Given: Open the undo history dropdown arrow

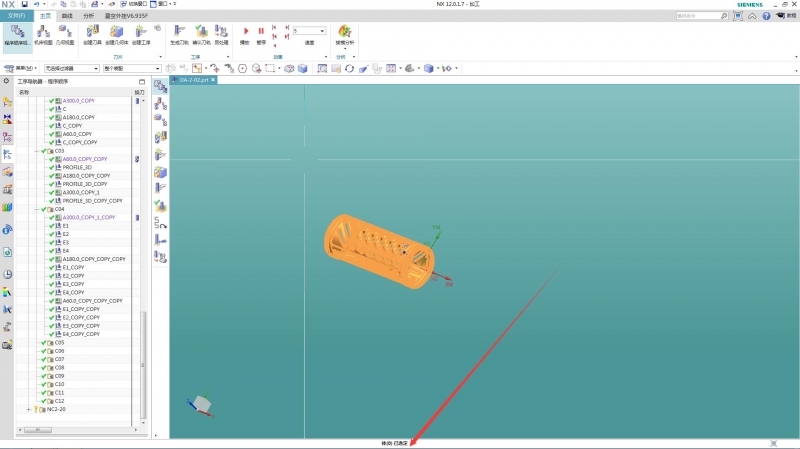Looking at the screenshot, I should click(x=44, y=4).
